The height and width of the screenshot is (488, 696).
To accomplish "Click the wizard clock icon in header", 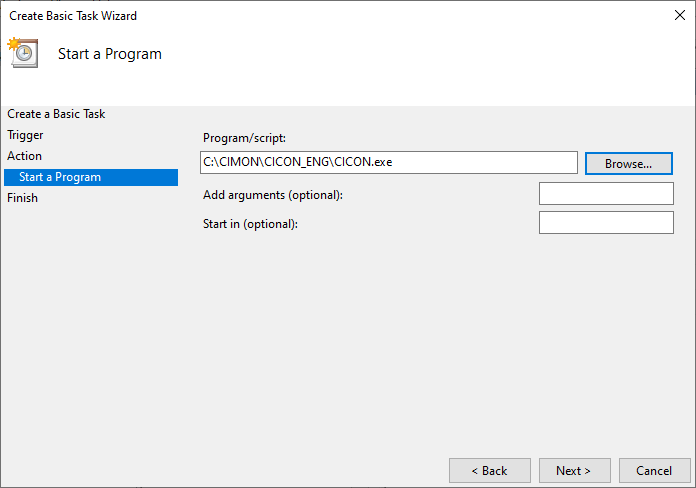I will [x=23, y=53].
